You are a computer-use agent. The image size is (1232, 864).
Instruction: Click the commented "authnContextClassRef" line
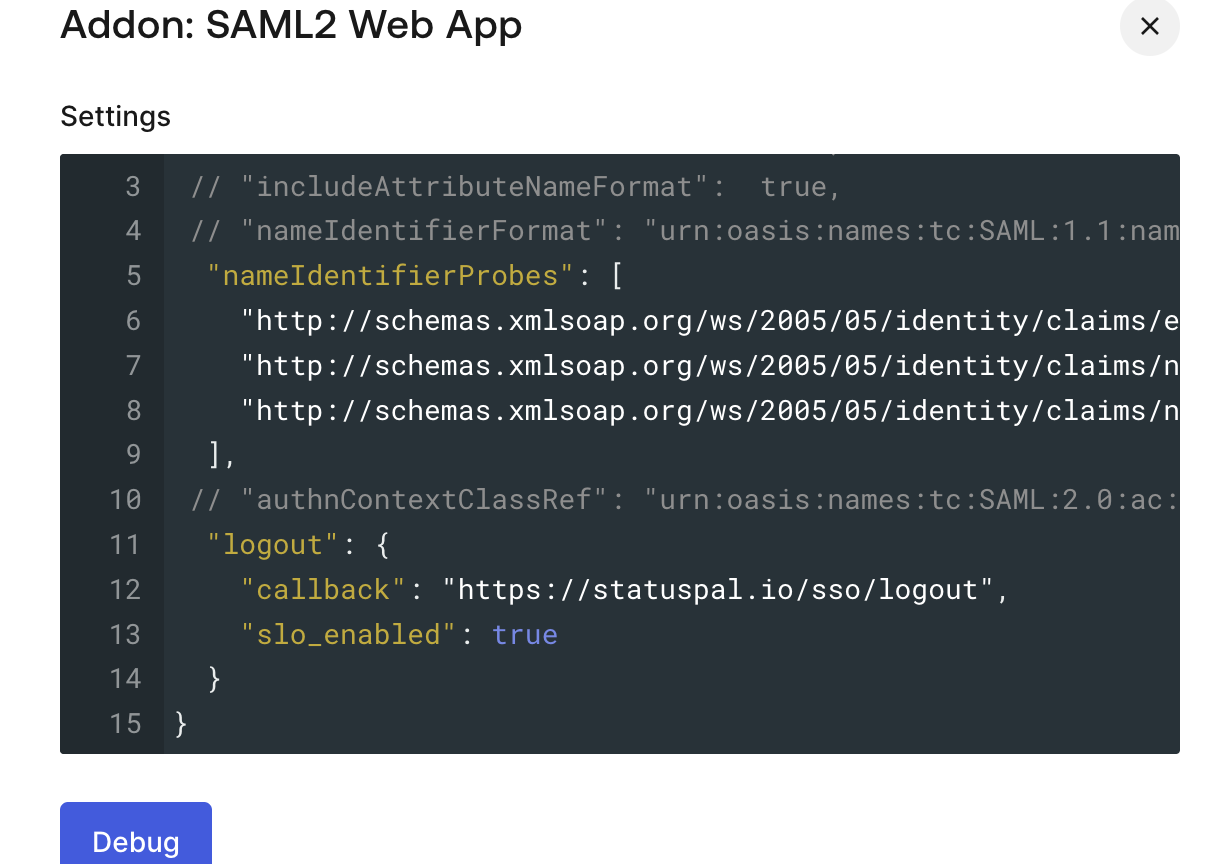tap(680, 500)
